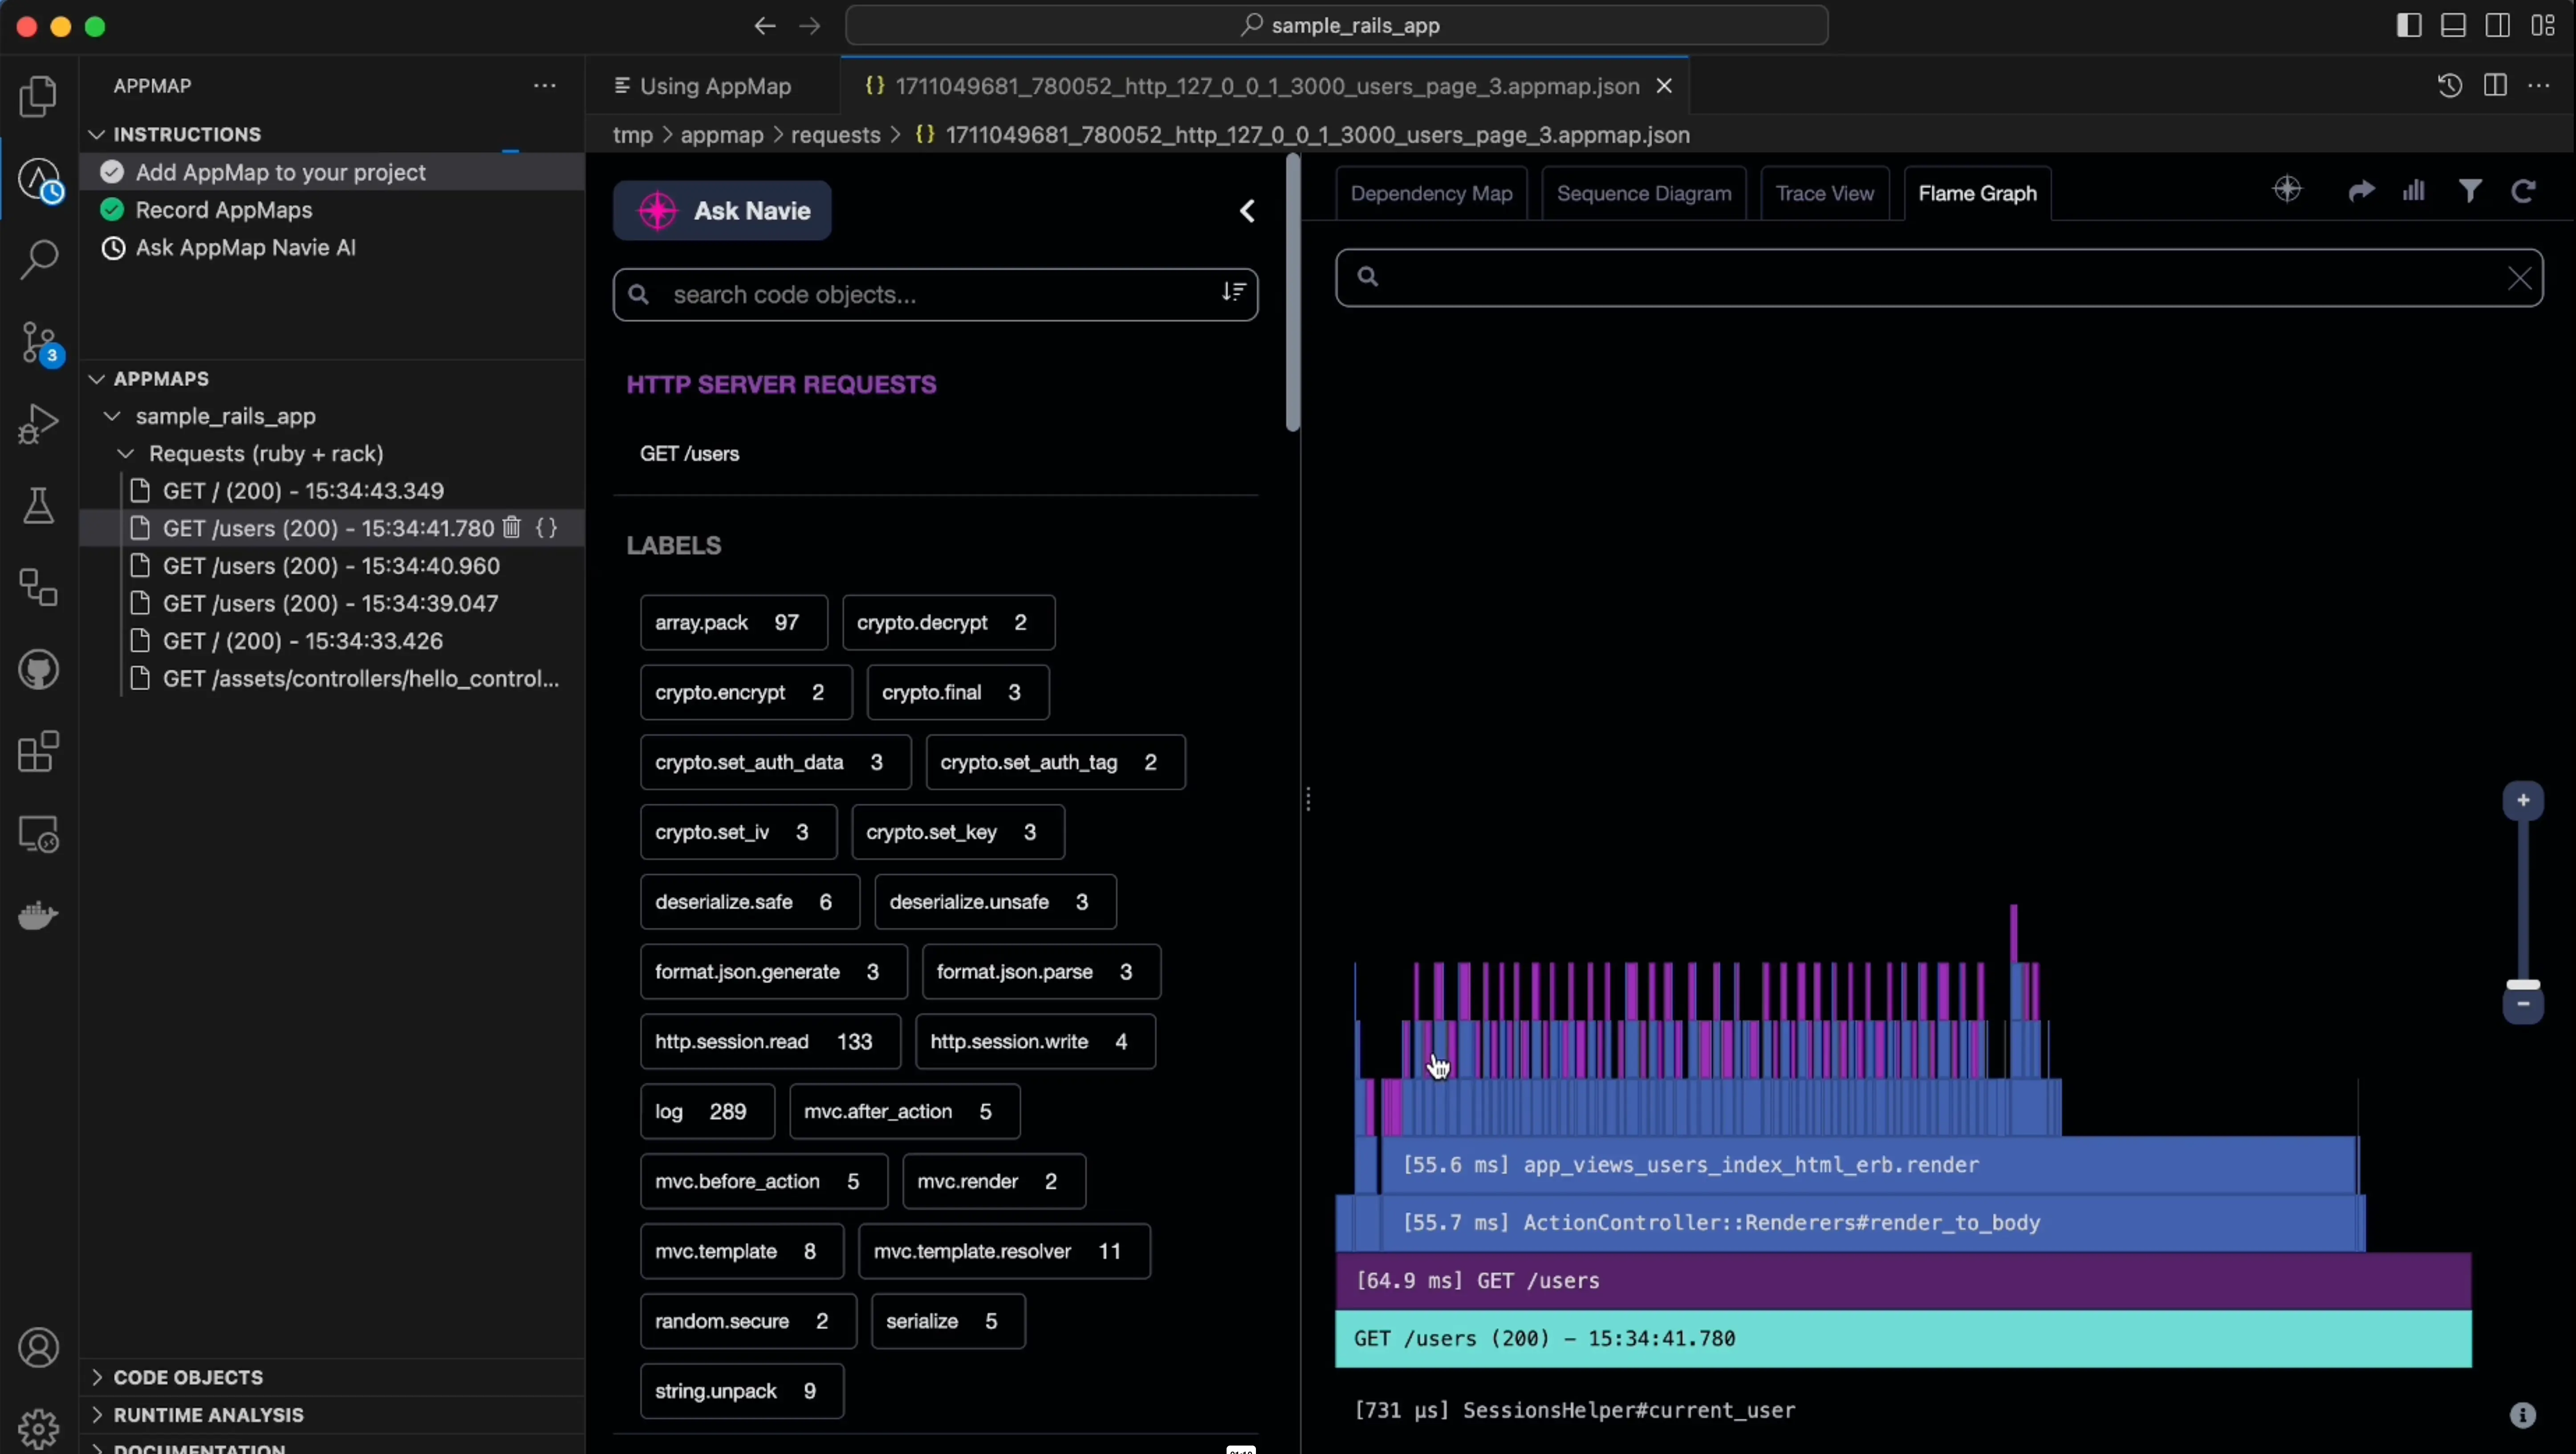Viewport: 2576px width, 1454px height.
Task: Open the Testing flask view
Action: click(38, 506)
